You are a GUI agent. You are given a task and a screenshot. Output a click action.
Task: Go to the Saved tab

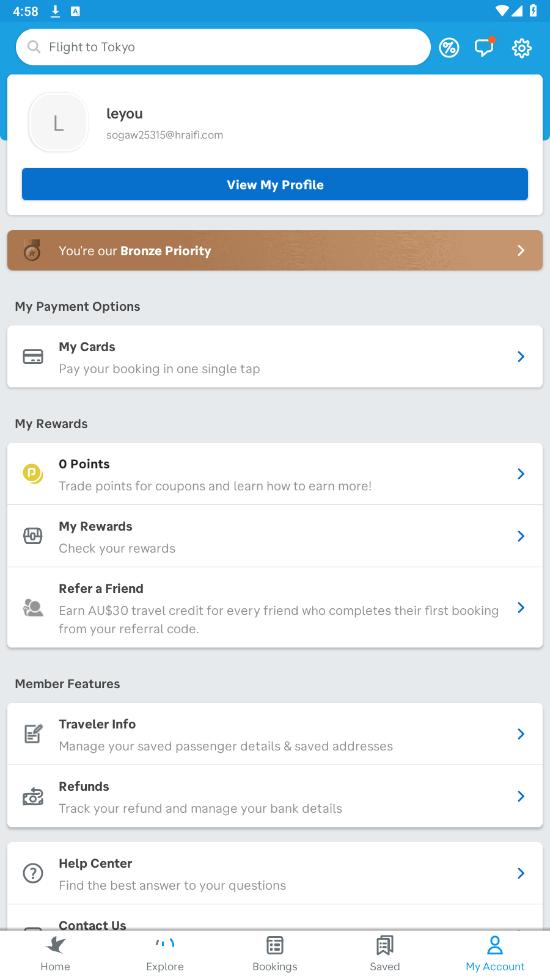coord(385,953)
